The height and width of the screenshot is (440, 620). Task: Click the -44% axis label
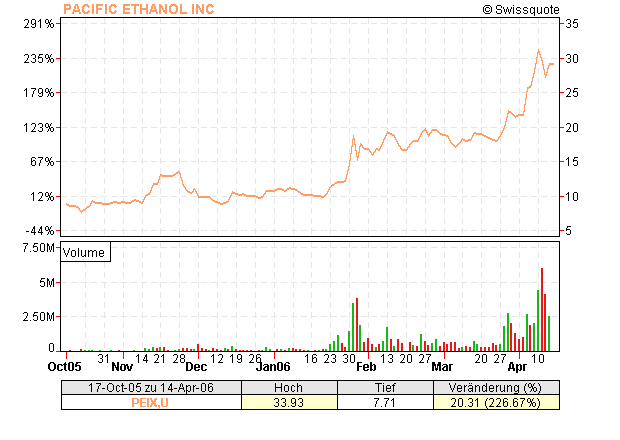(40, 230)
